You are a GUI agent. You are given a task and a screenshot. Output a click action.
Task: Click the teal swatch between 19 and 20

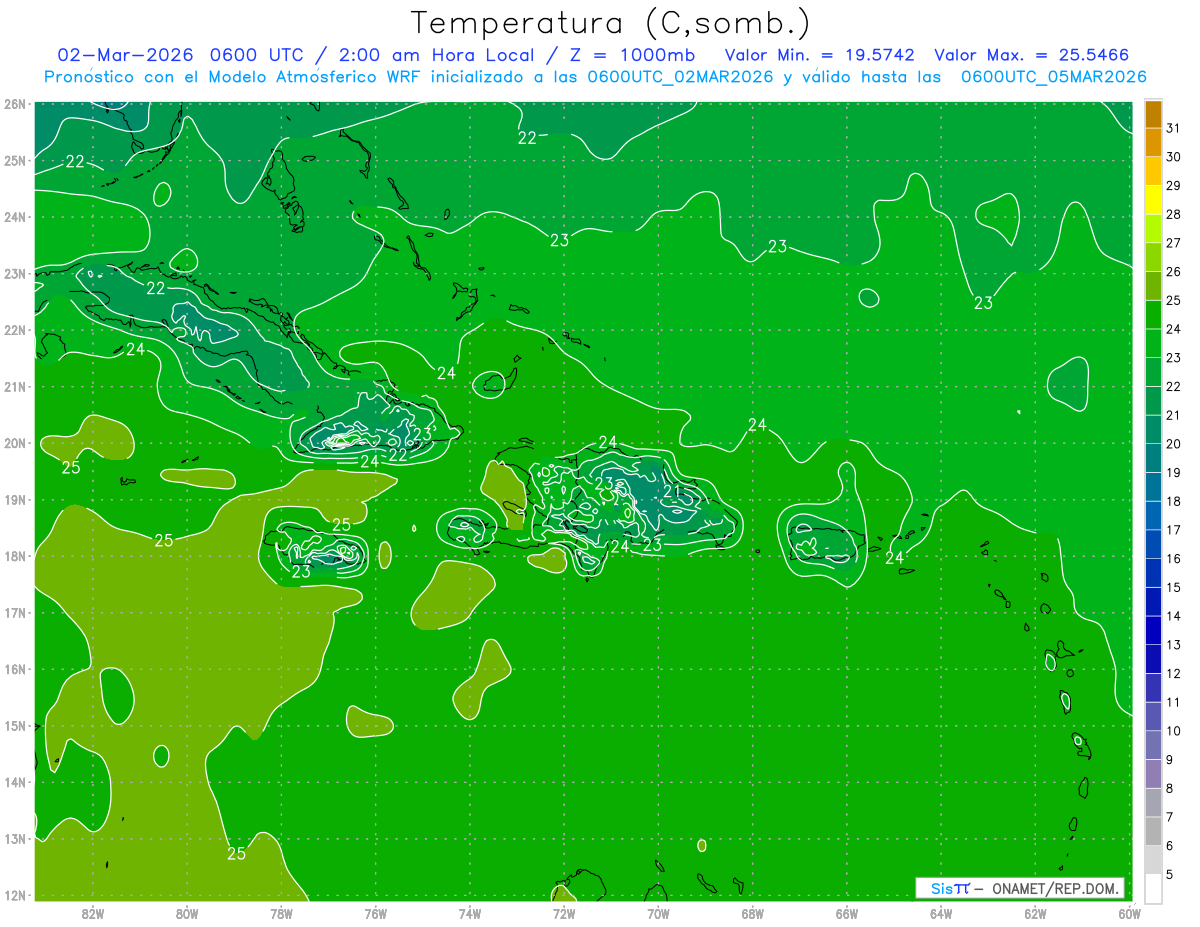(x=1153, y=459)
